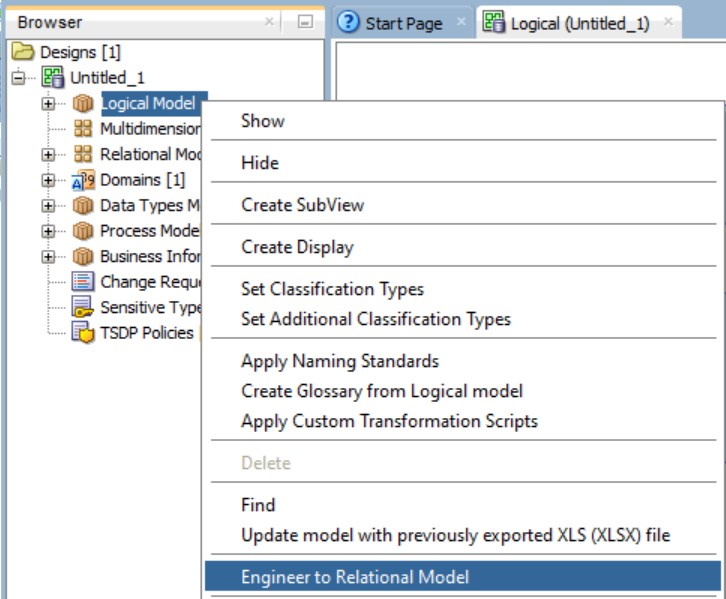Click the TSDP Policies shield icon
The image size is (726, 599).
84,333
